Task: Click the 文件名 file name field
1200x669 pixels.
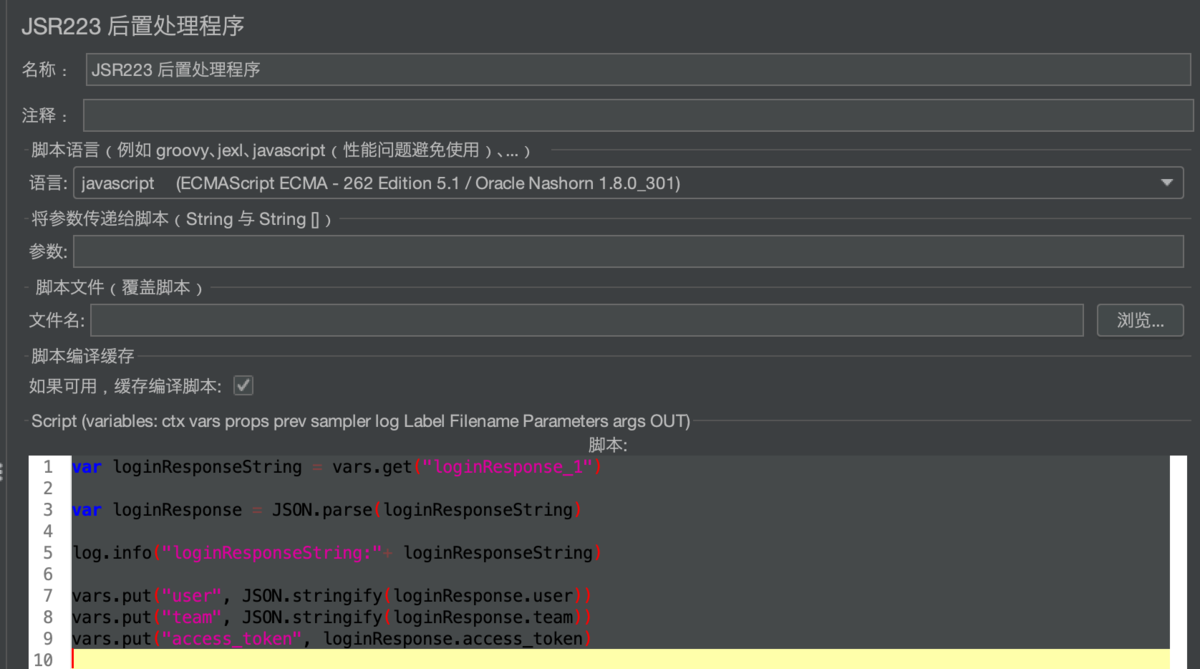Action: 587,320
